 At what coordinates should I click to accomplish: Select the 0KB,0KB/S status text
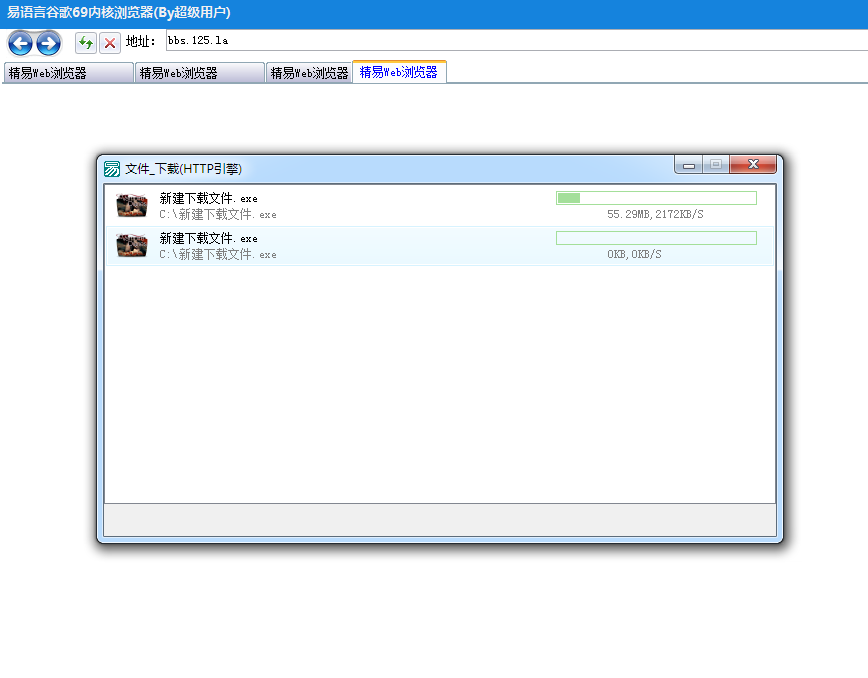(x=634, y=254)
